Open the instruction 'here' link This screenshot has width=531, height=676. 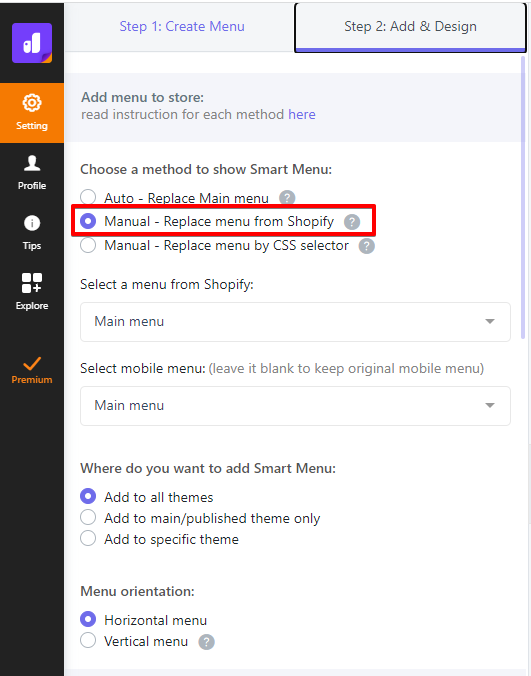[x=302, y=114]
